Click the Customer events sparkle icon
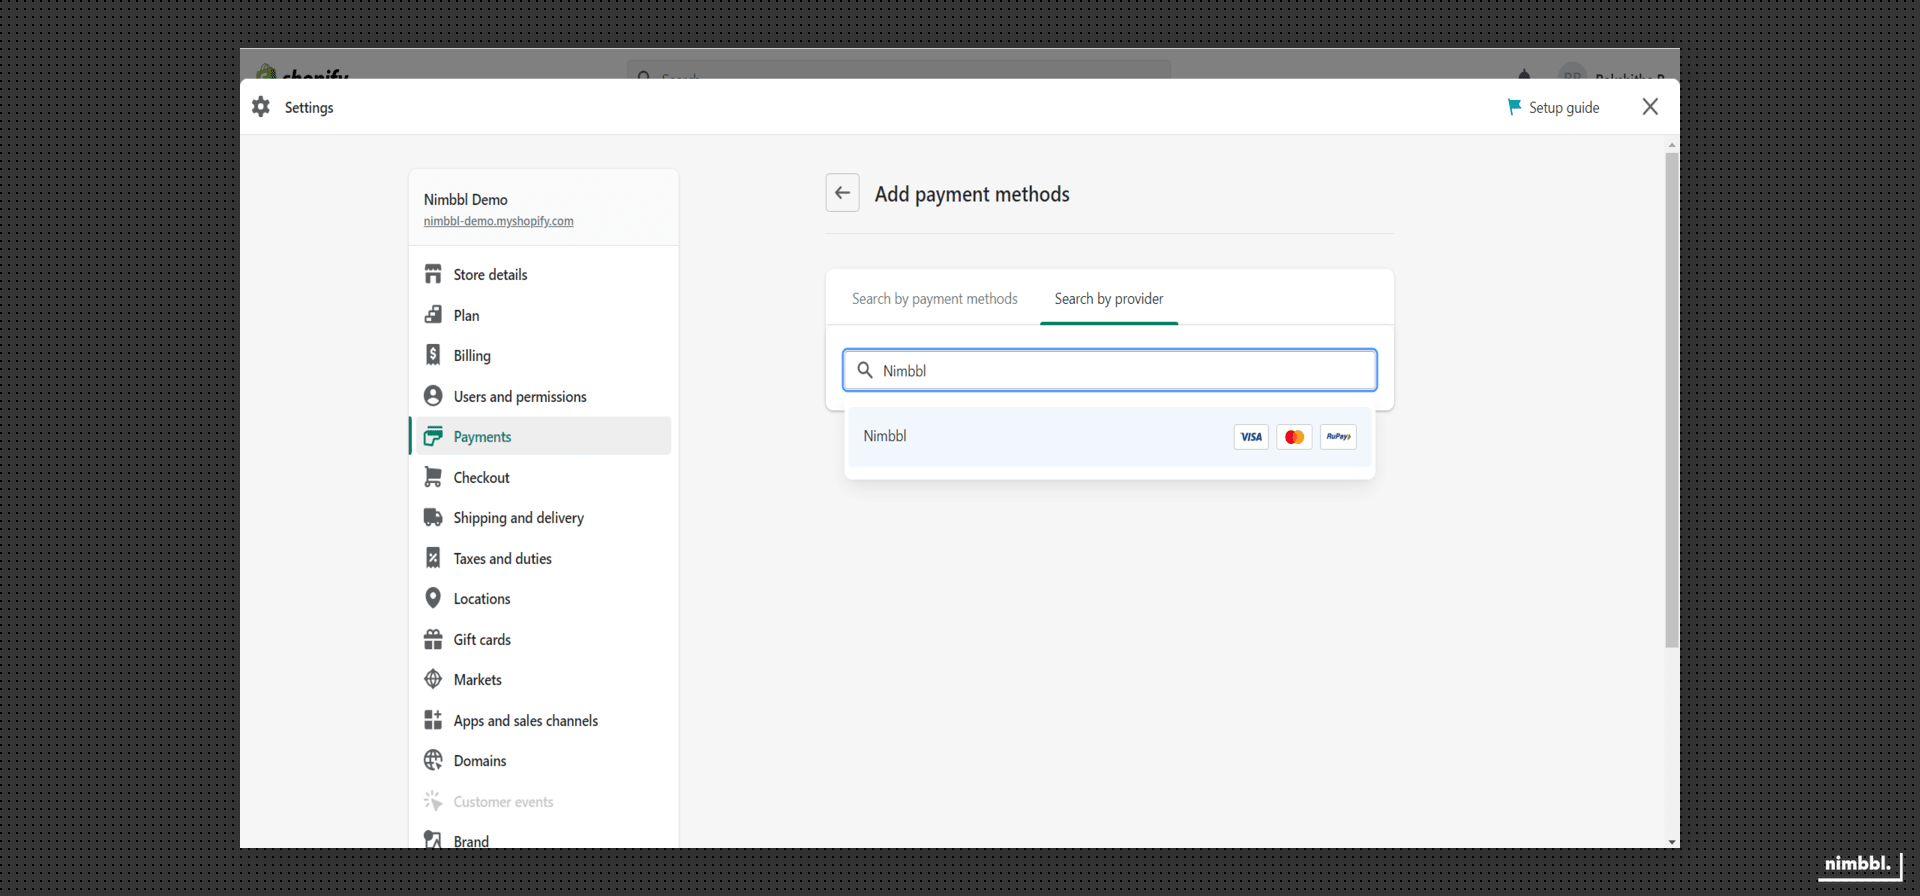The height and width of the screenshot is (896, 1920). click(433, 801)
